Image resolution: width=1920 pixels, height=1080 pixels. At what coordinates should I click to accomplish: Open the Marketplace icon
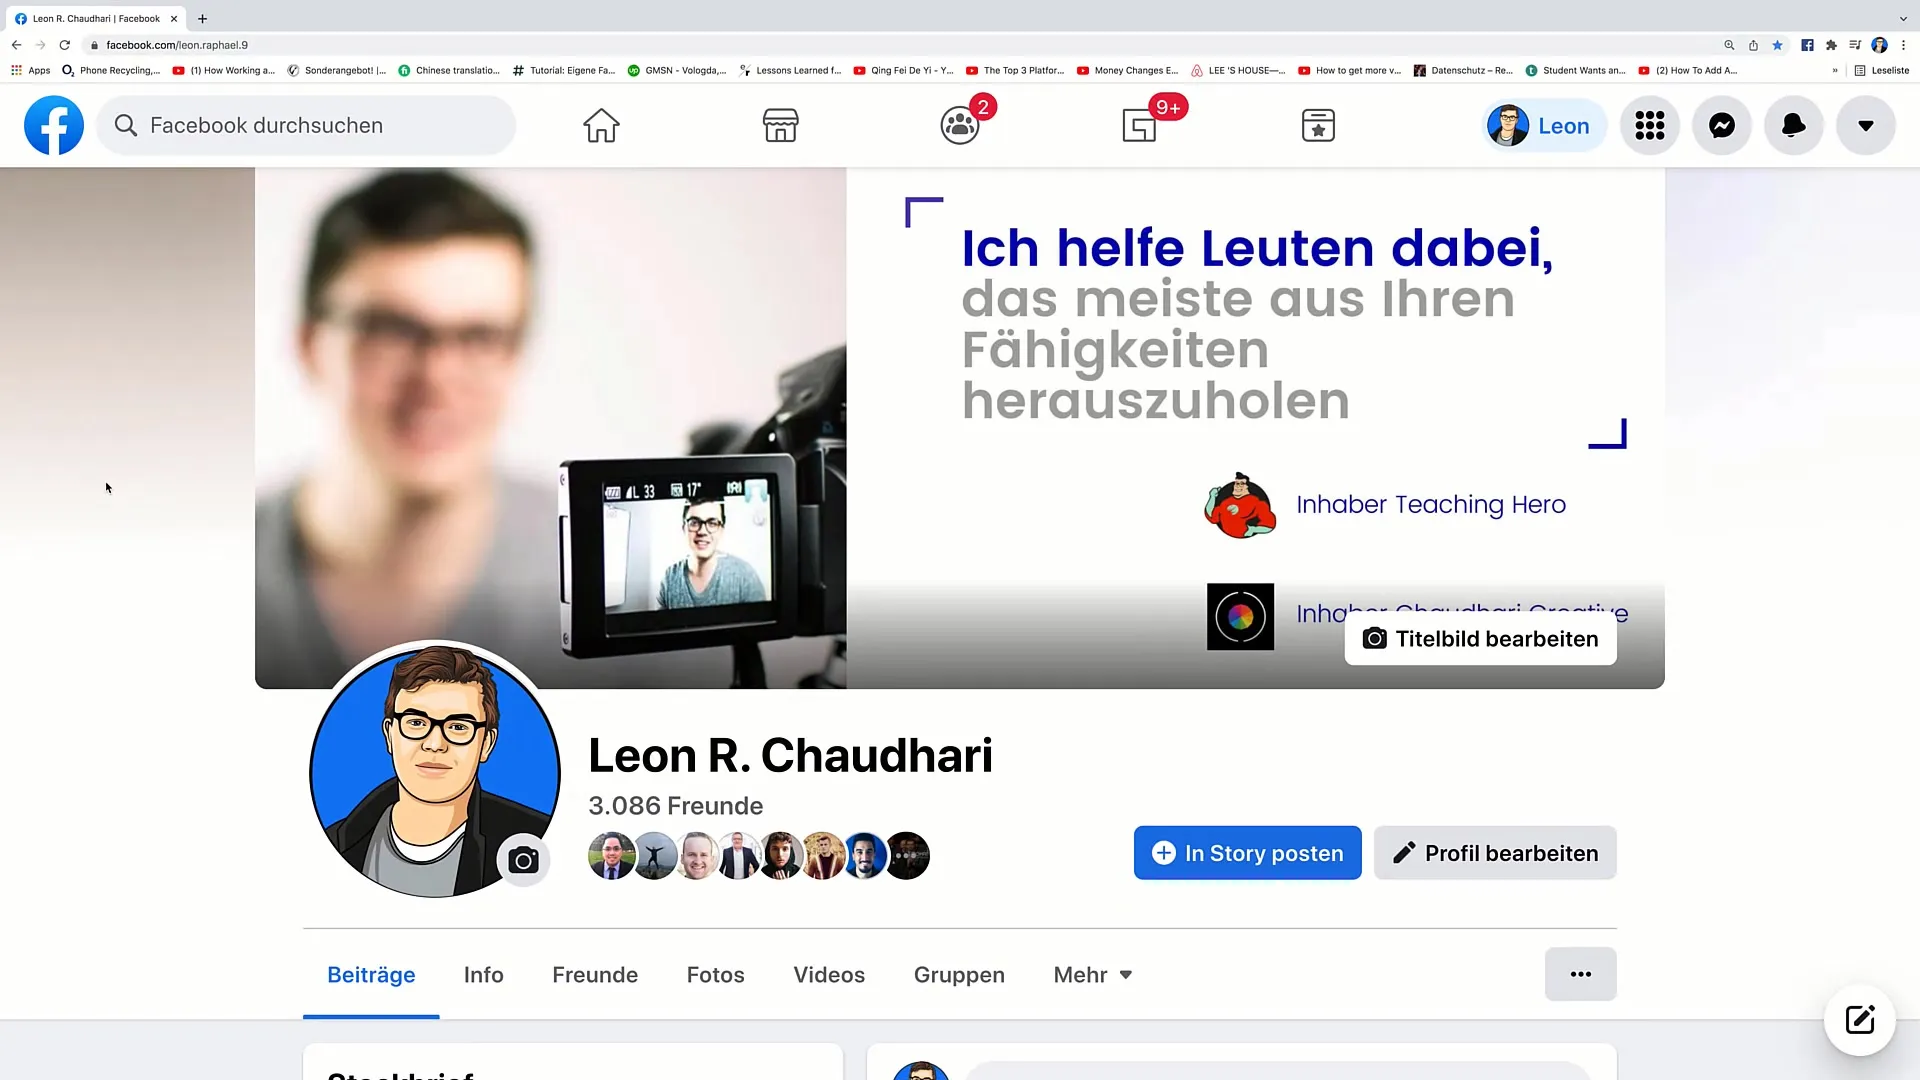pos(781,125)
